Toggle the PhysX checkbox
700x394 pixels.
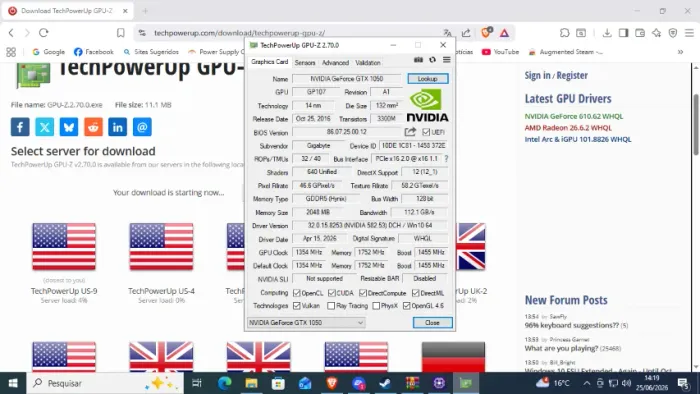(376, 306)
